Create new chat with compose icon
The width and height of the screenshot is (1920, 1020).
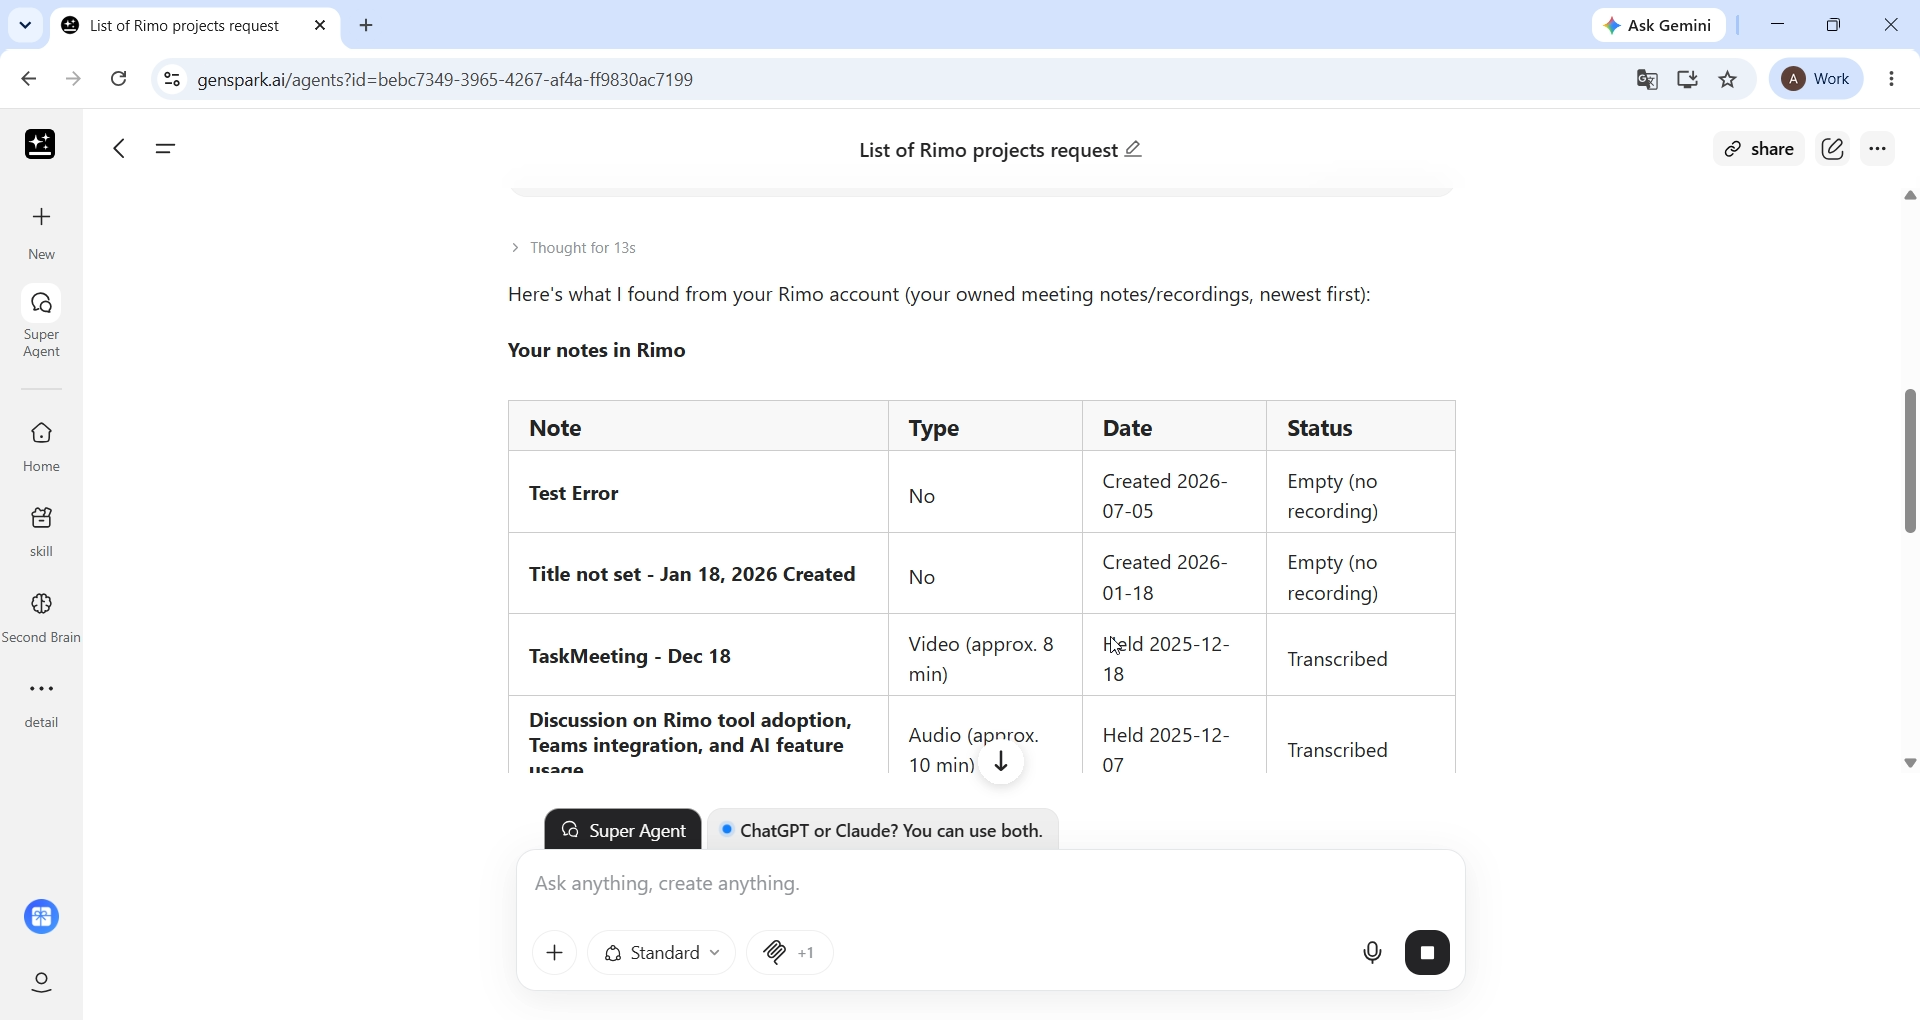(1834, 150)
